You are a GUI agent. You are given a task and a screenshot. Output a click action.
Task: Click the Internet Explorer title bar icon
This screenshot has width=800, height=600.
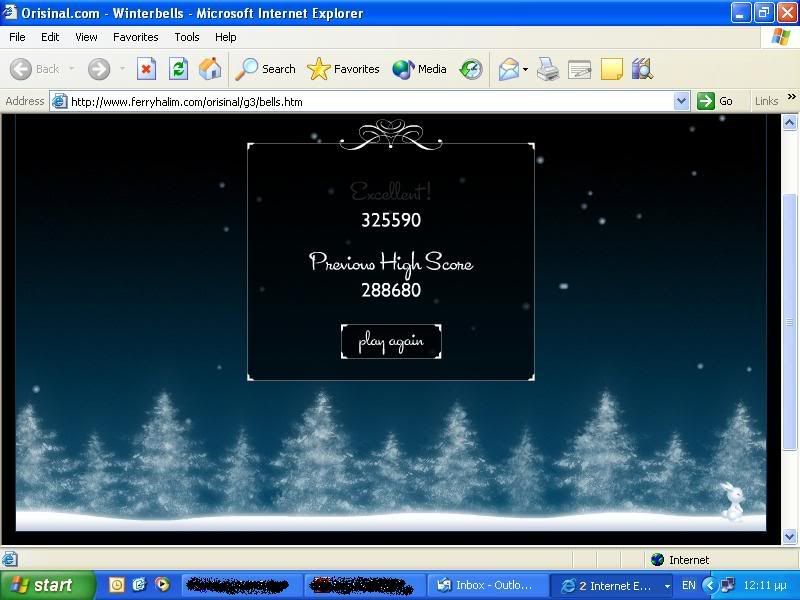click(9, 12)
